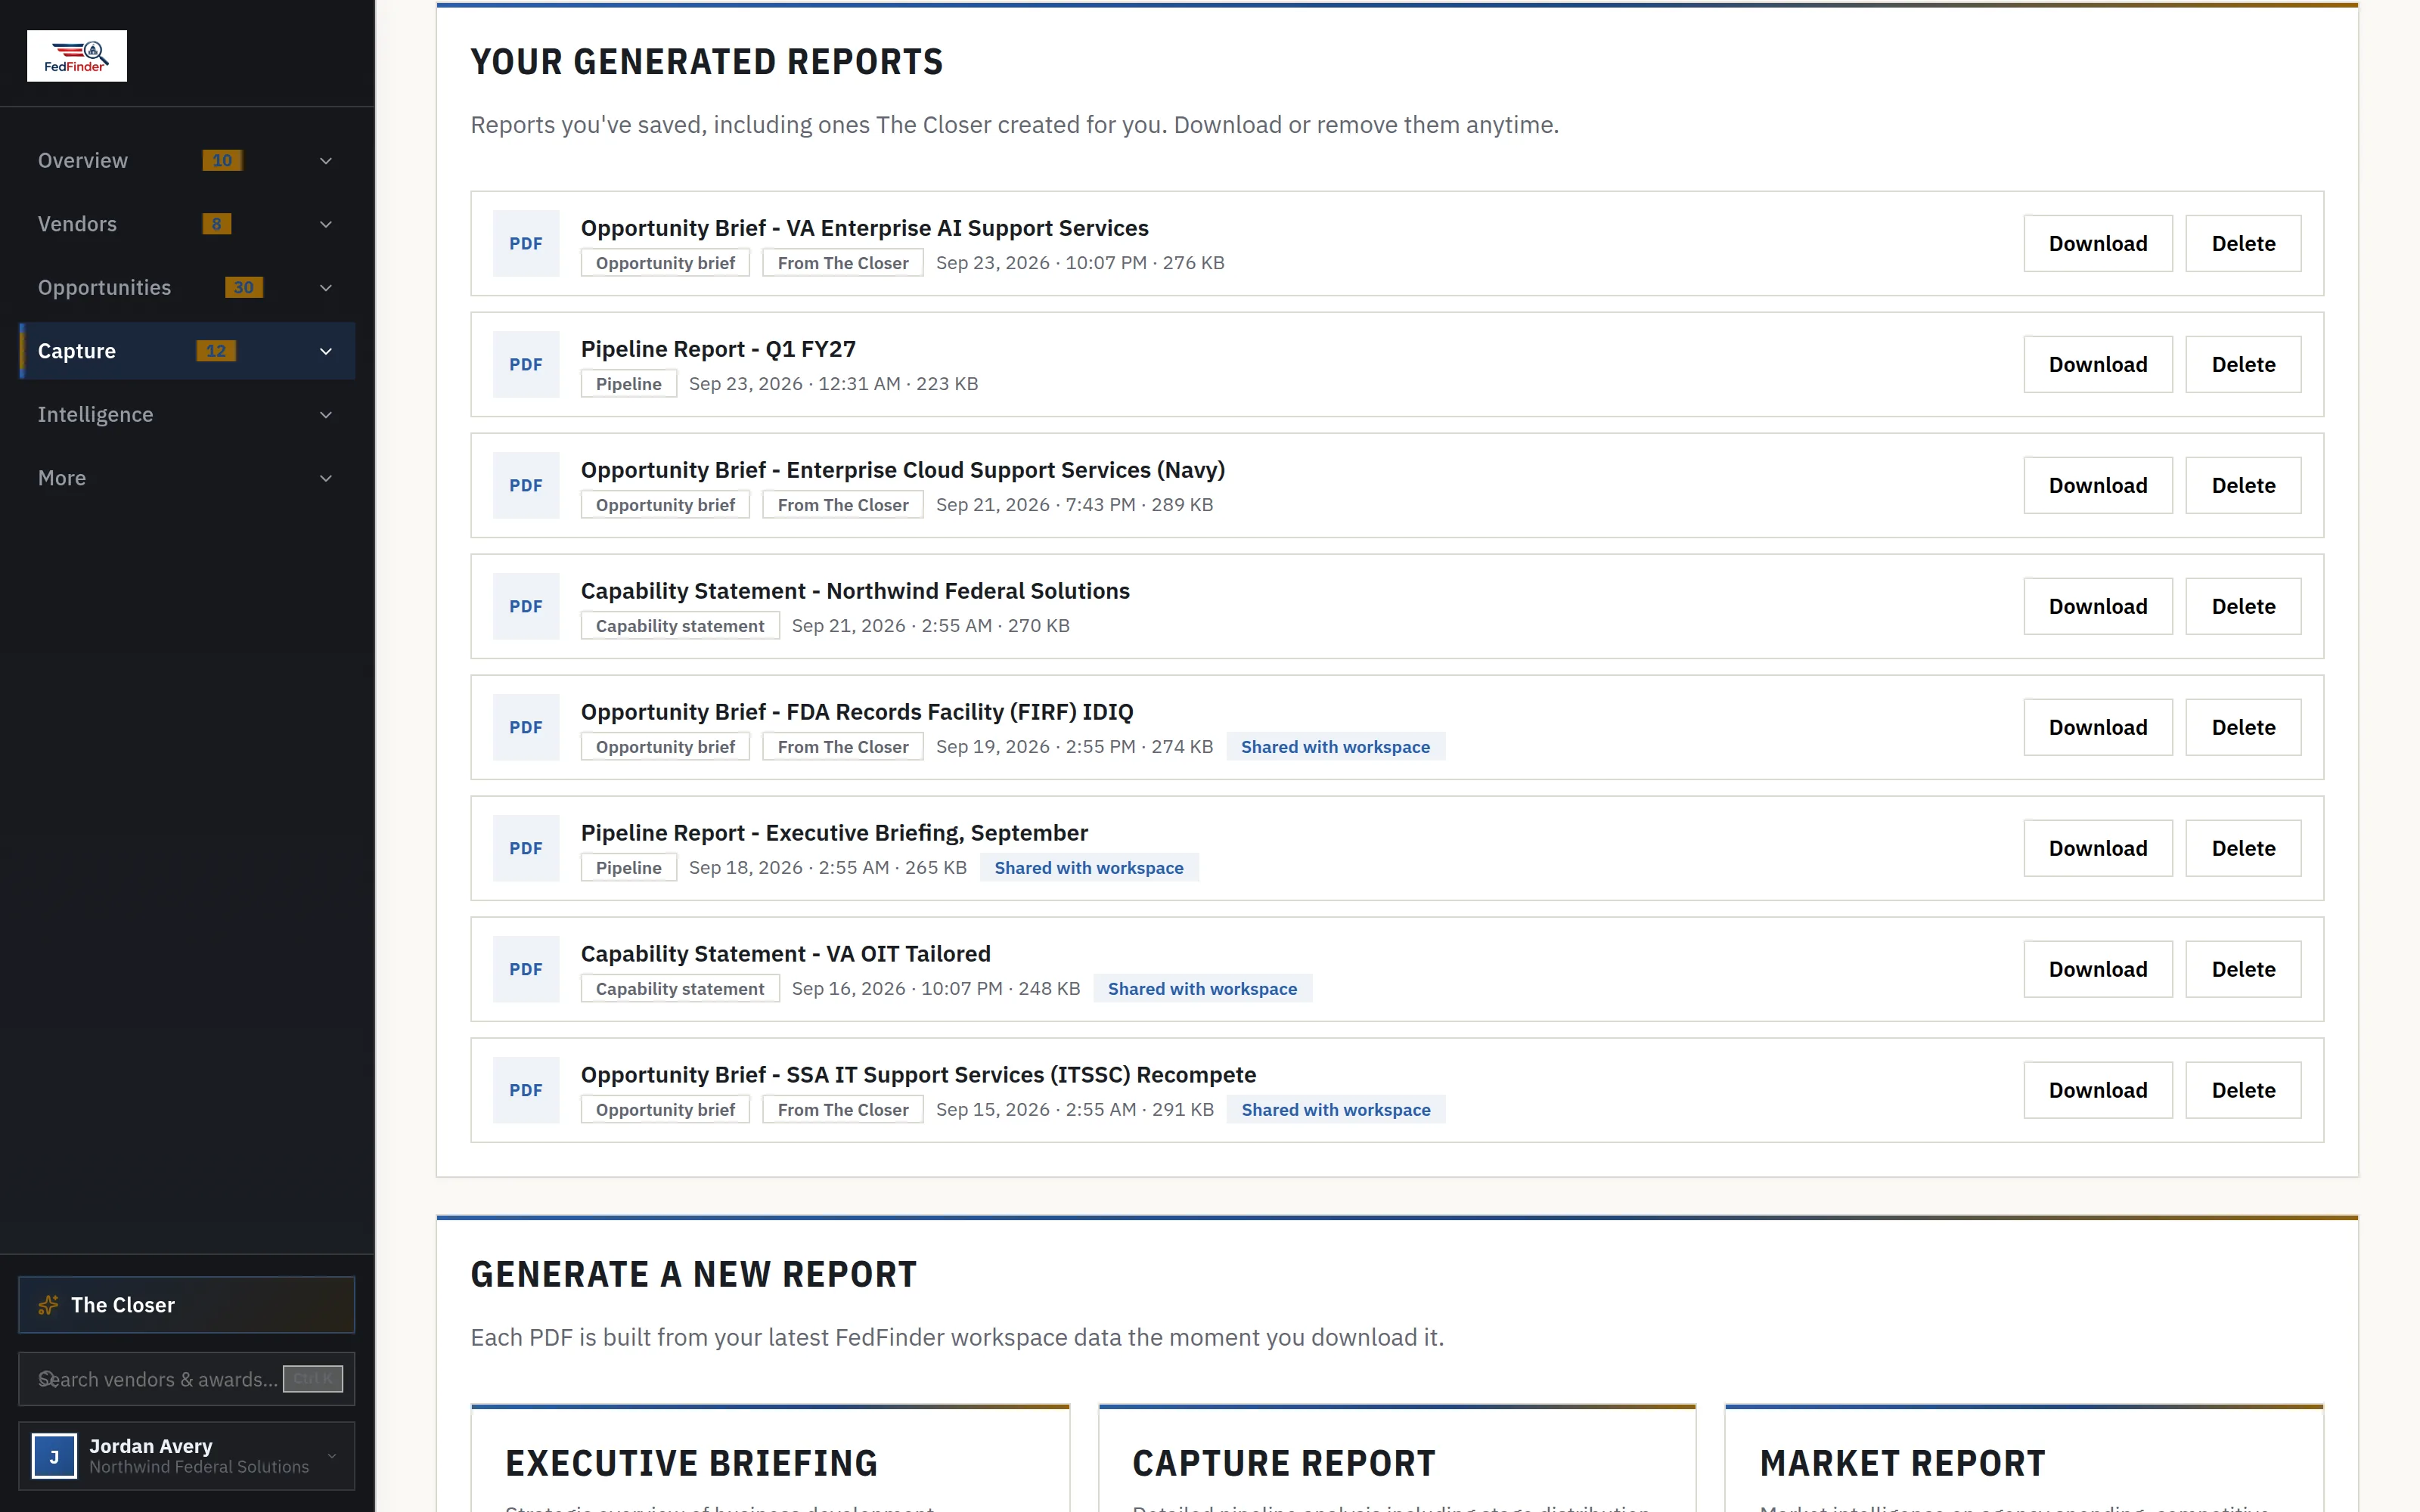
Task: Expand the More menu chevron
Action: 326,478
